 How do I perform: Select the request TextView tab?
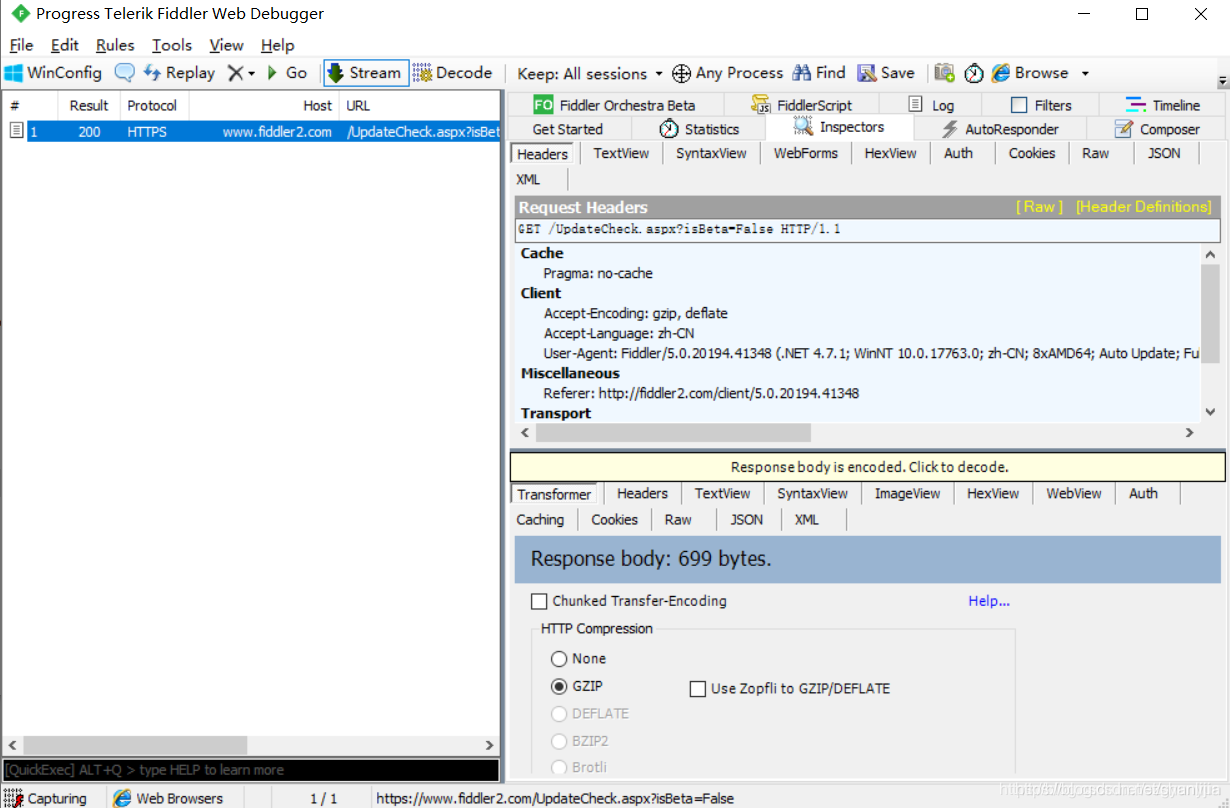pos(621,153)
